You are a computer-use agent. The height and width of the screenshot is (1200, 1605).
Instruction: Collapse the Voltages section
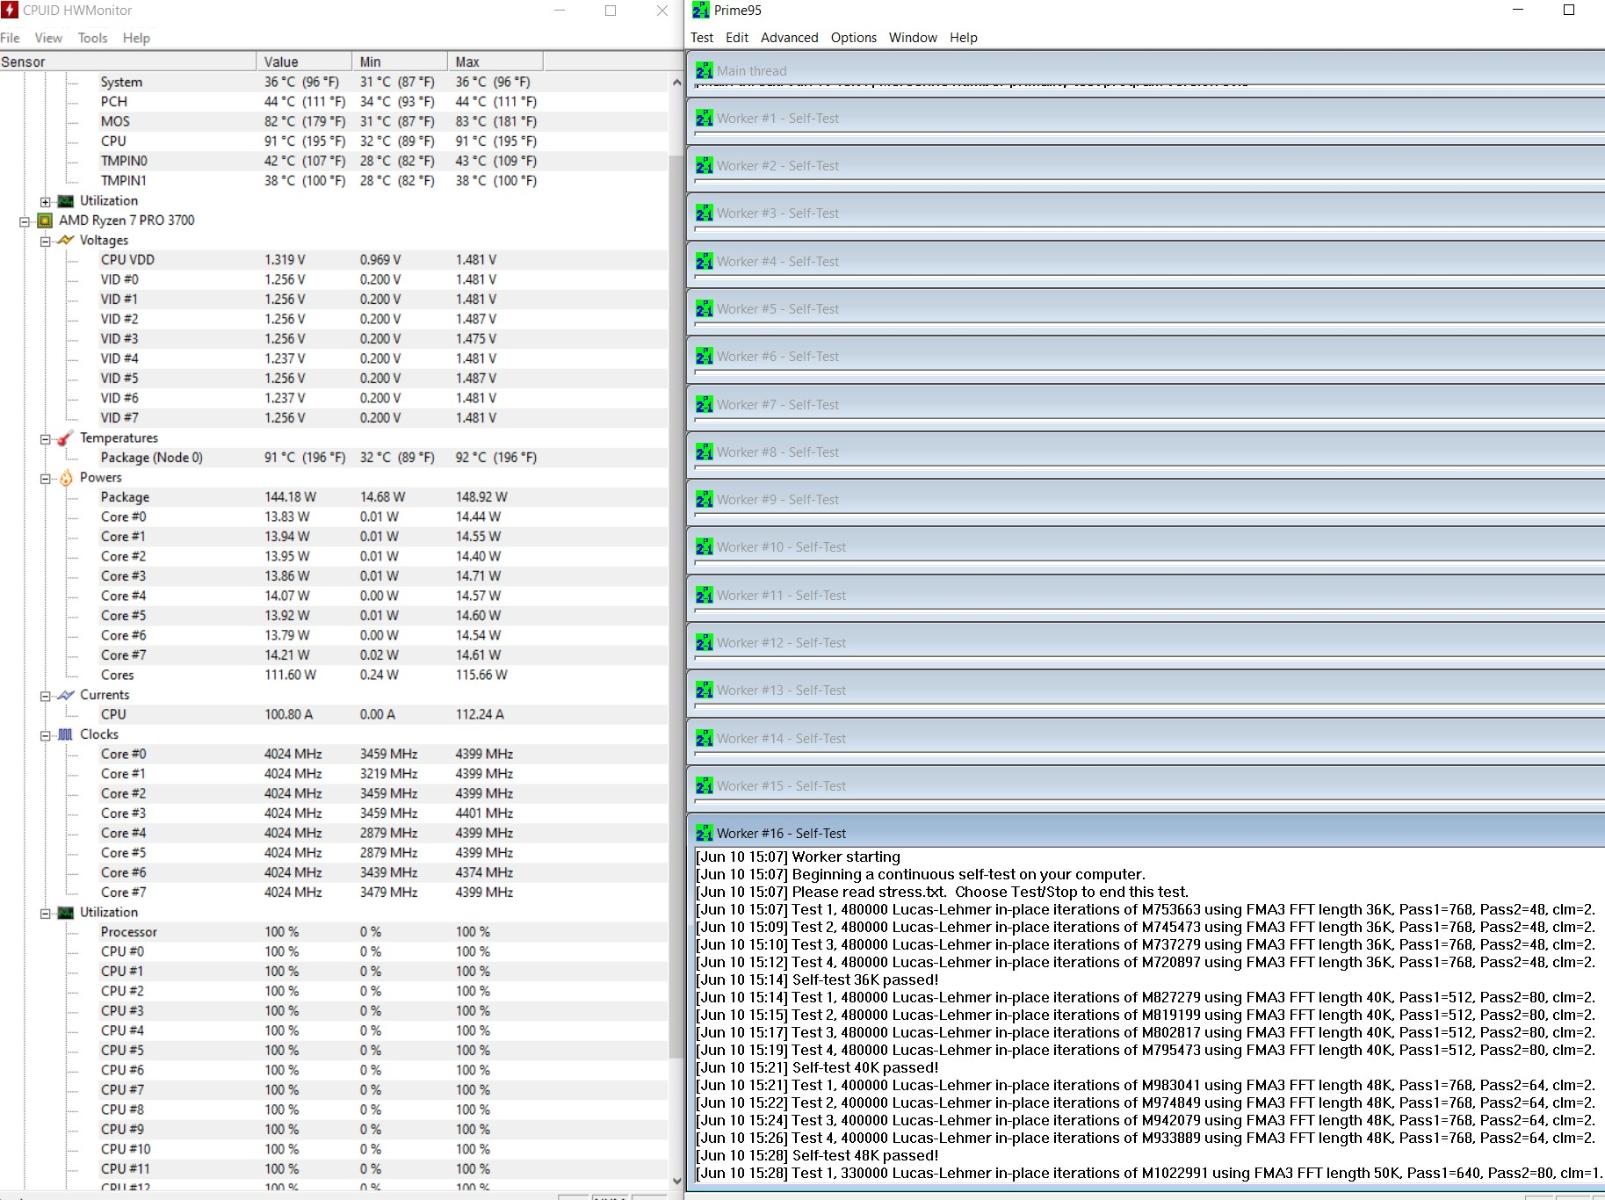click(x=45, y=241)
